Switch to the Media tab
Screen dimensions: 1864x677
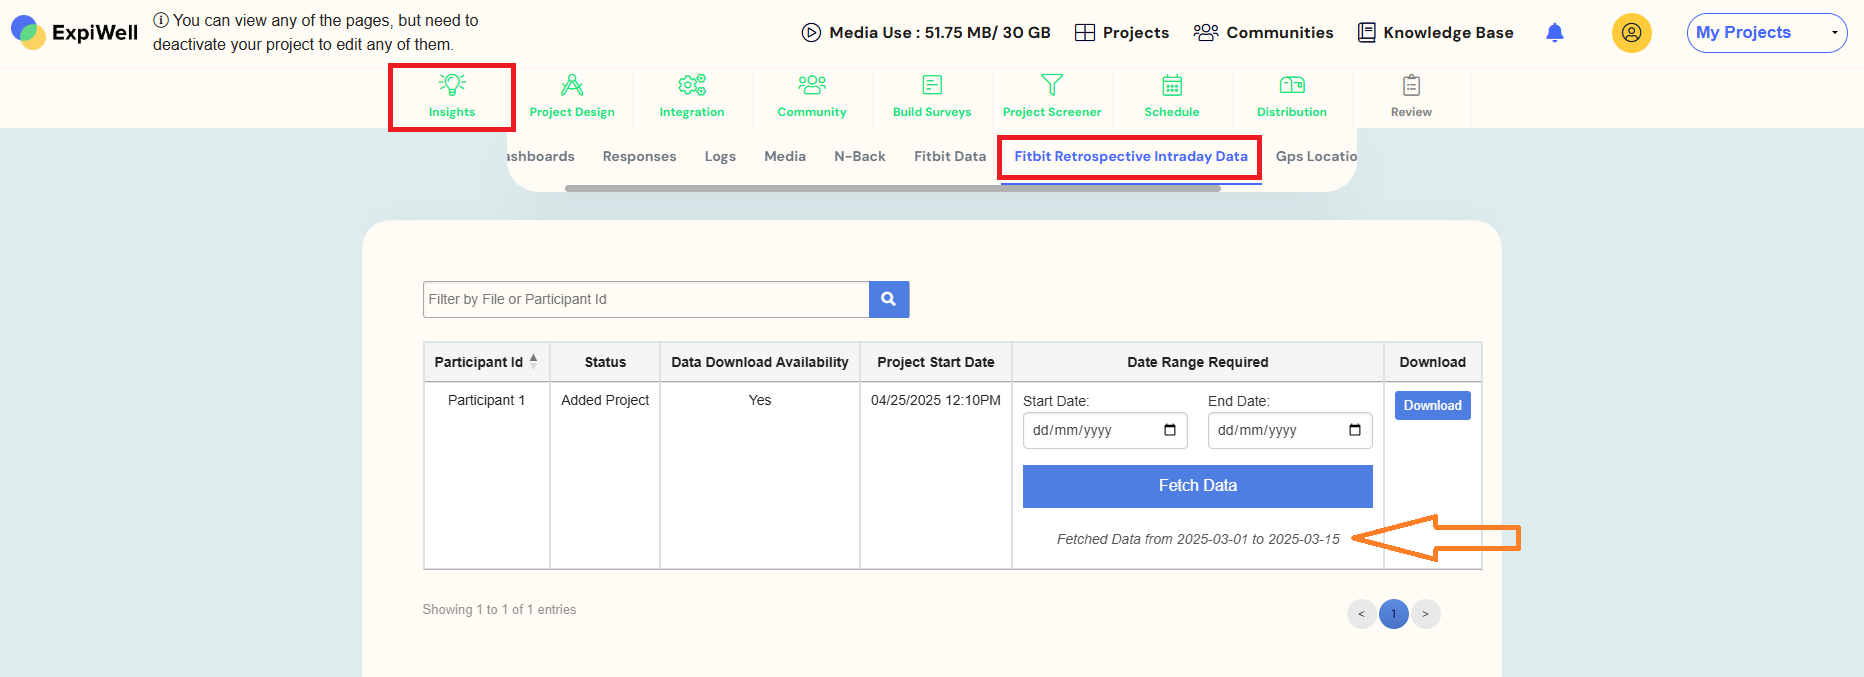pos(785,156)
